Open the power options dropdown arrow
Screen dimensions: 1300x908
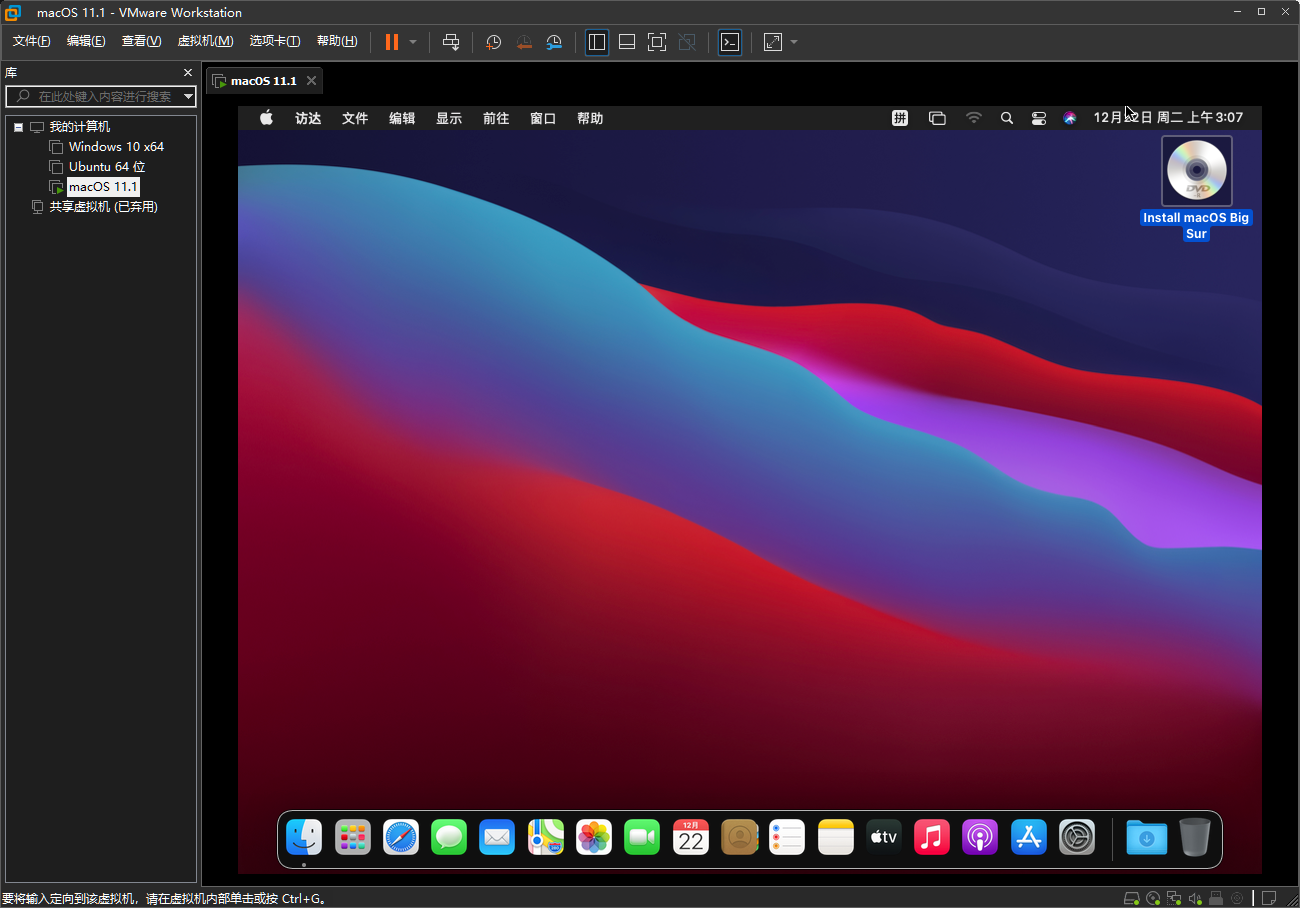413,42
